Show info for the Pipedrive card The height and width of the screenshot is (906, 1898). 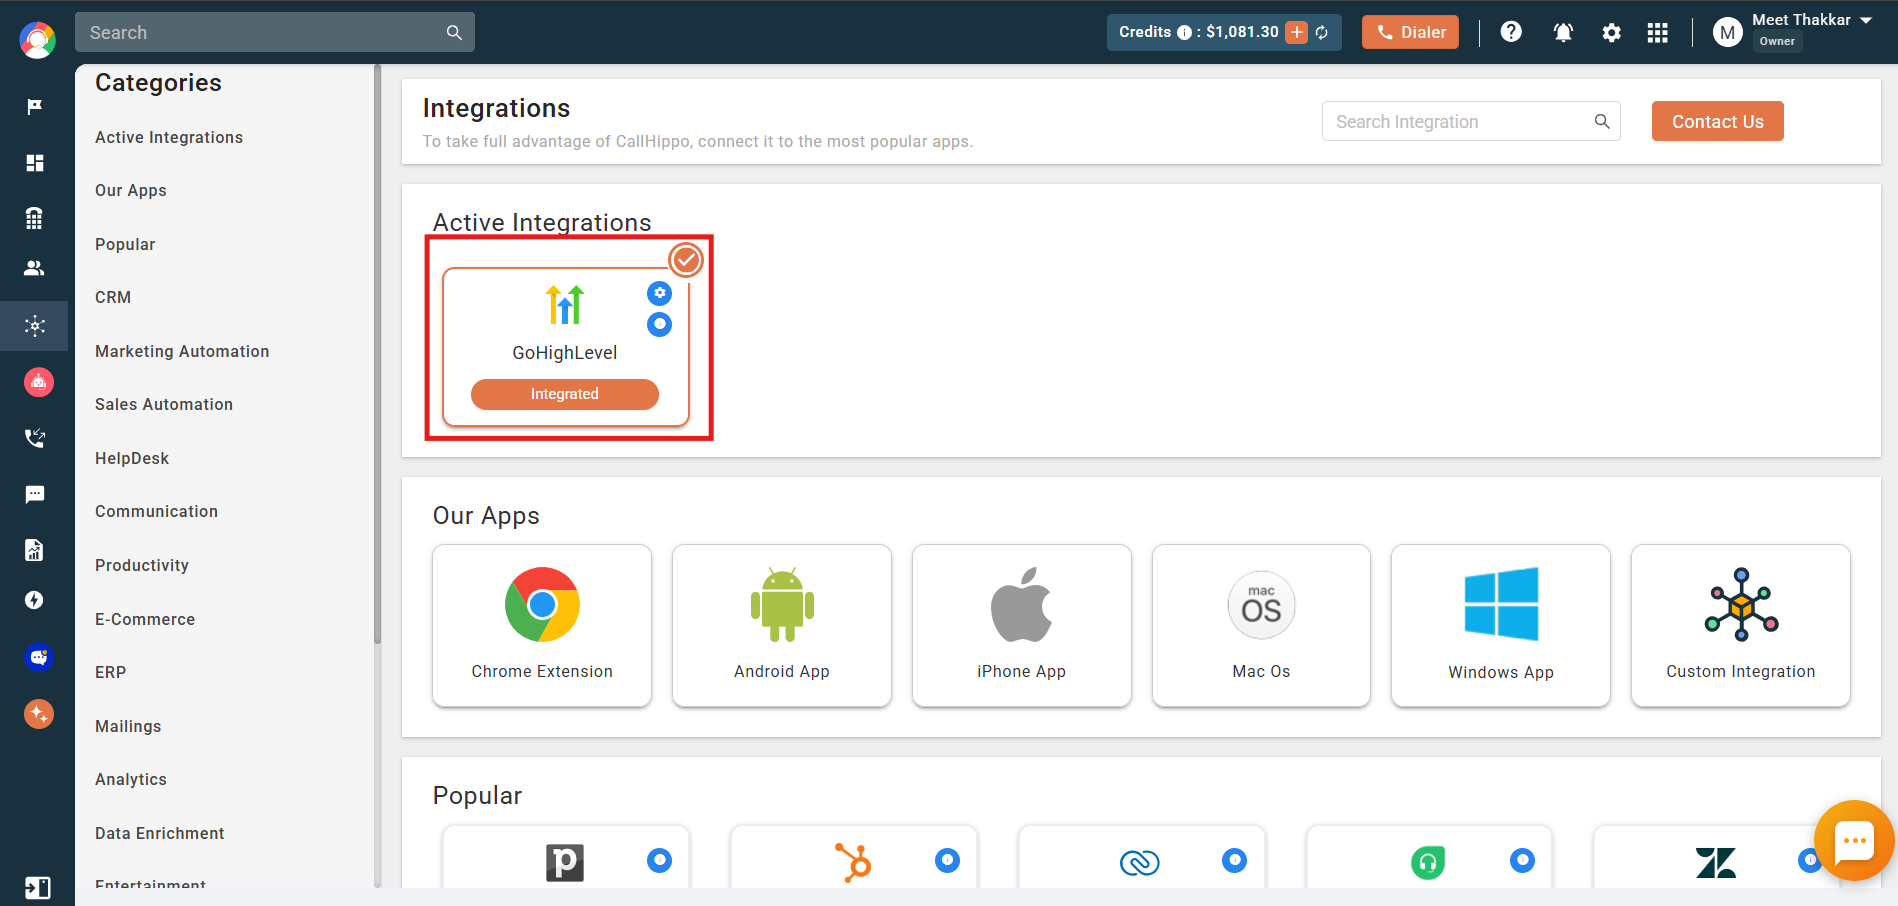(659, 860)
